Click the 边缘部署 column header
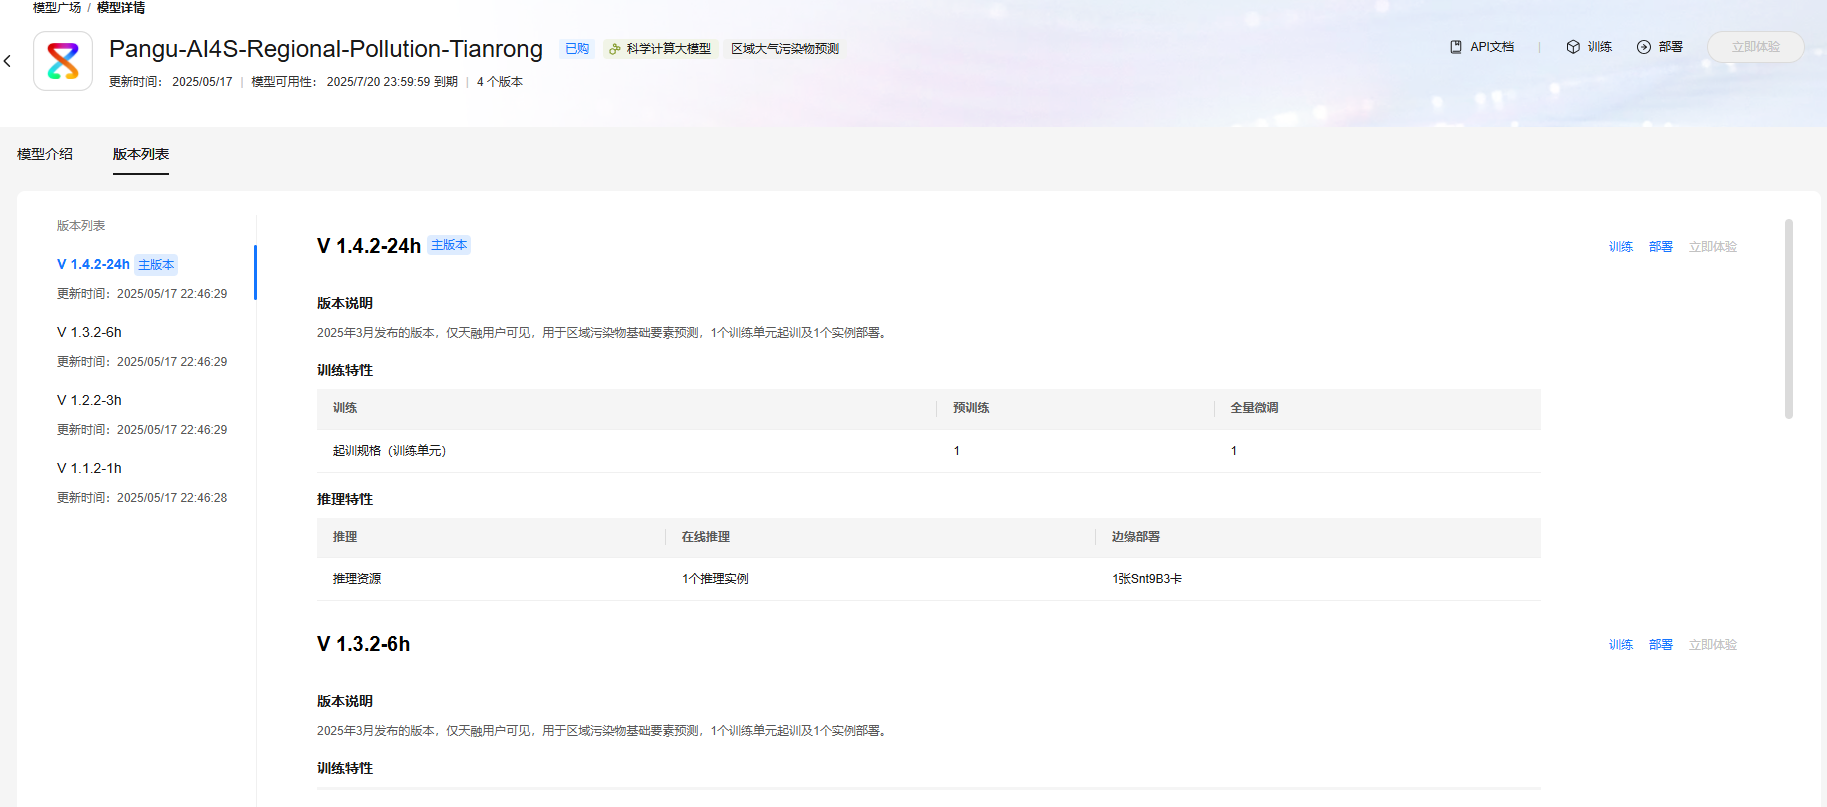The width and height of the screenshot is (1827, 807). tap(1136, 537)
